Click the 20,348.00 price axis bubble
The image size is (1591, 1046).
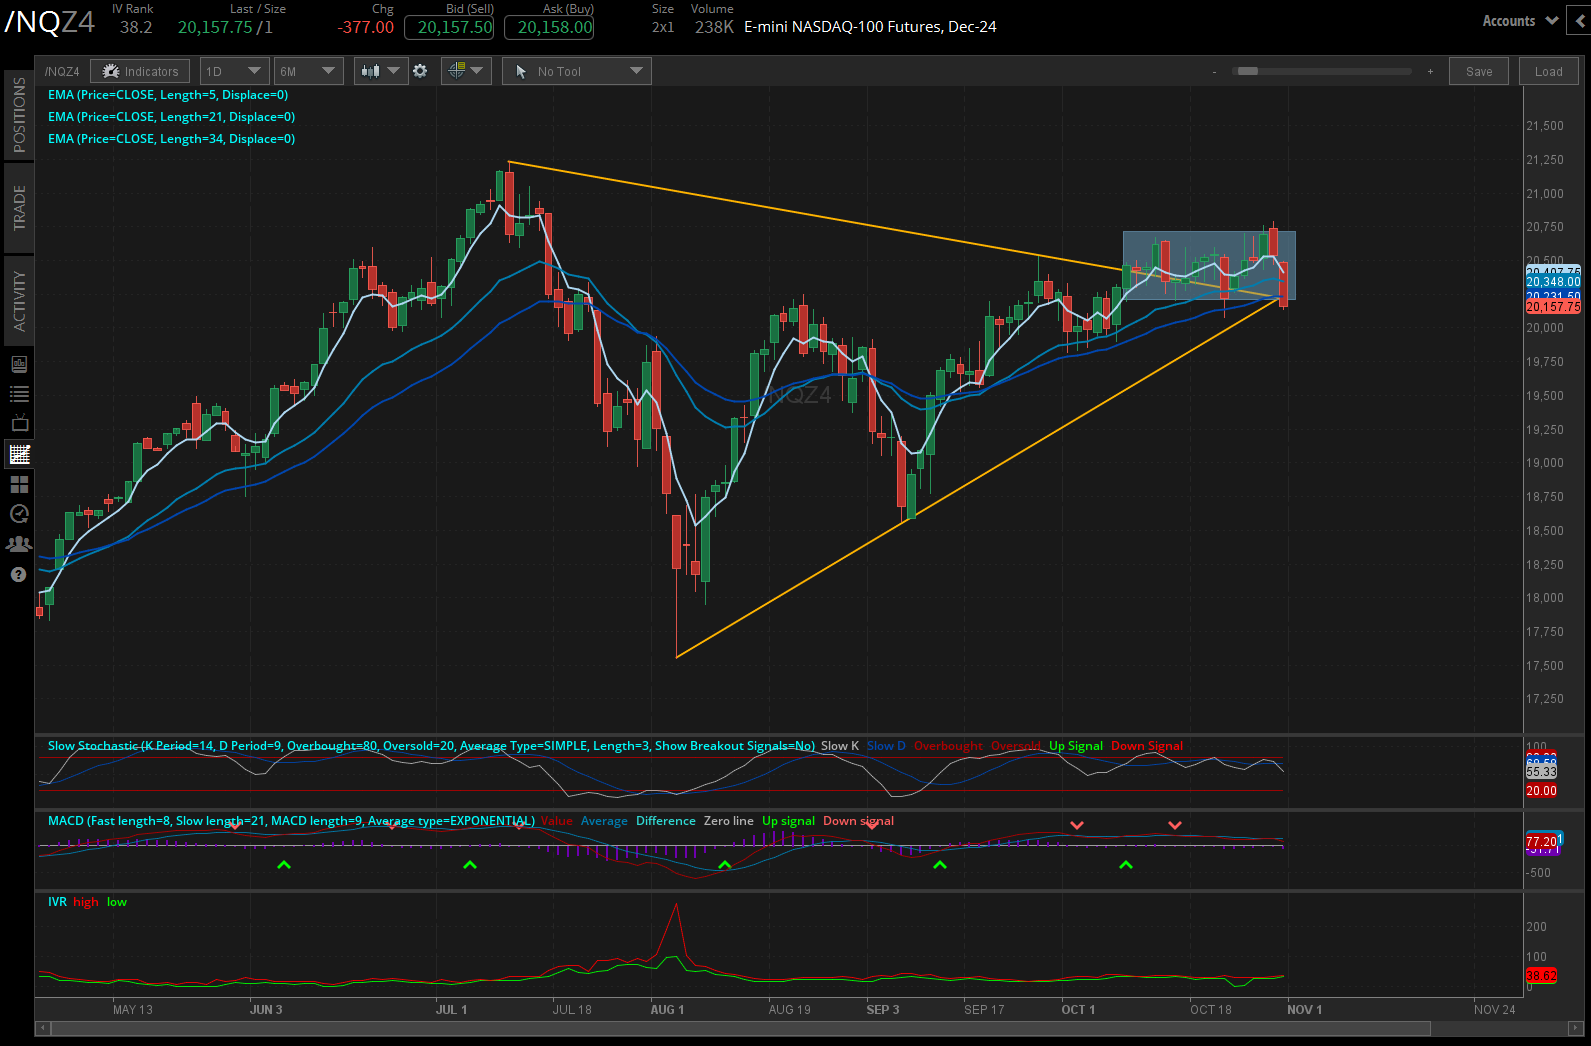[1553, 282]
